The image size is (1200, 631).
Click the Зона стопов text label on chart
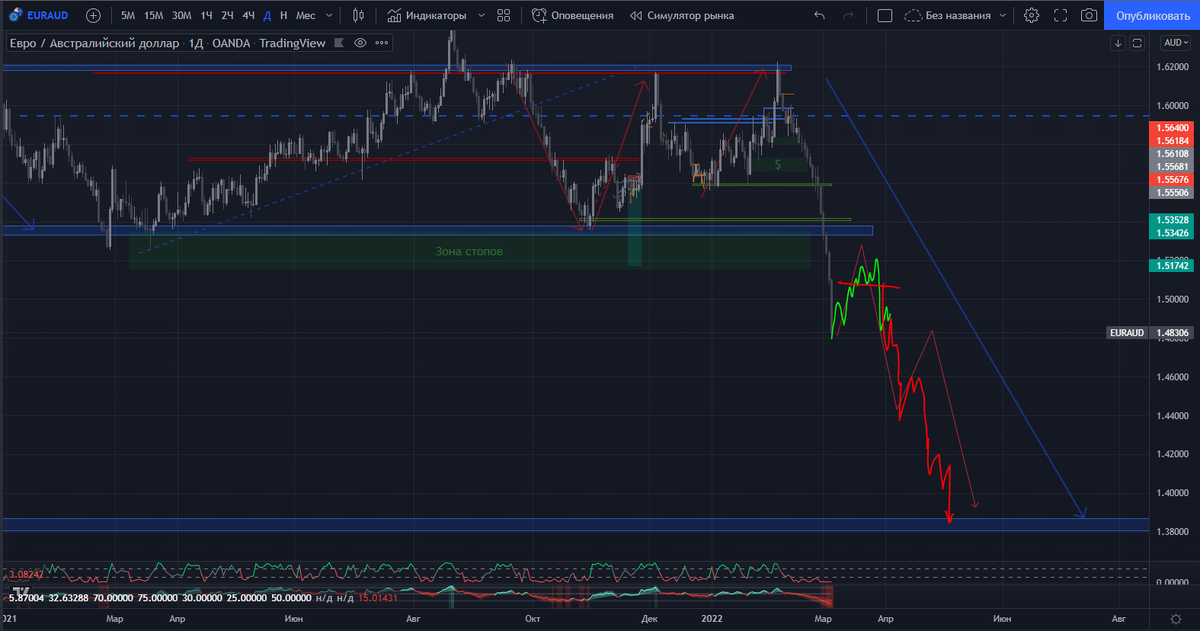(x=469, y=251)
